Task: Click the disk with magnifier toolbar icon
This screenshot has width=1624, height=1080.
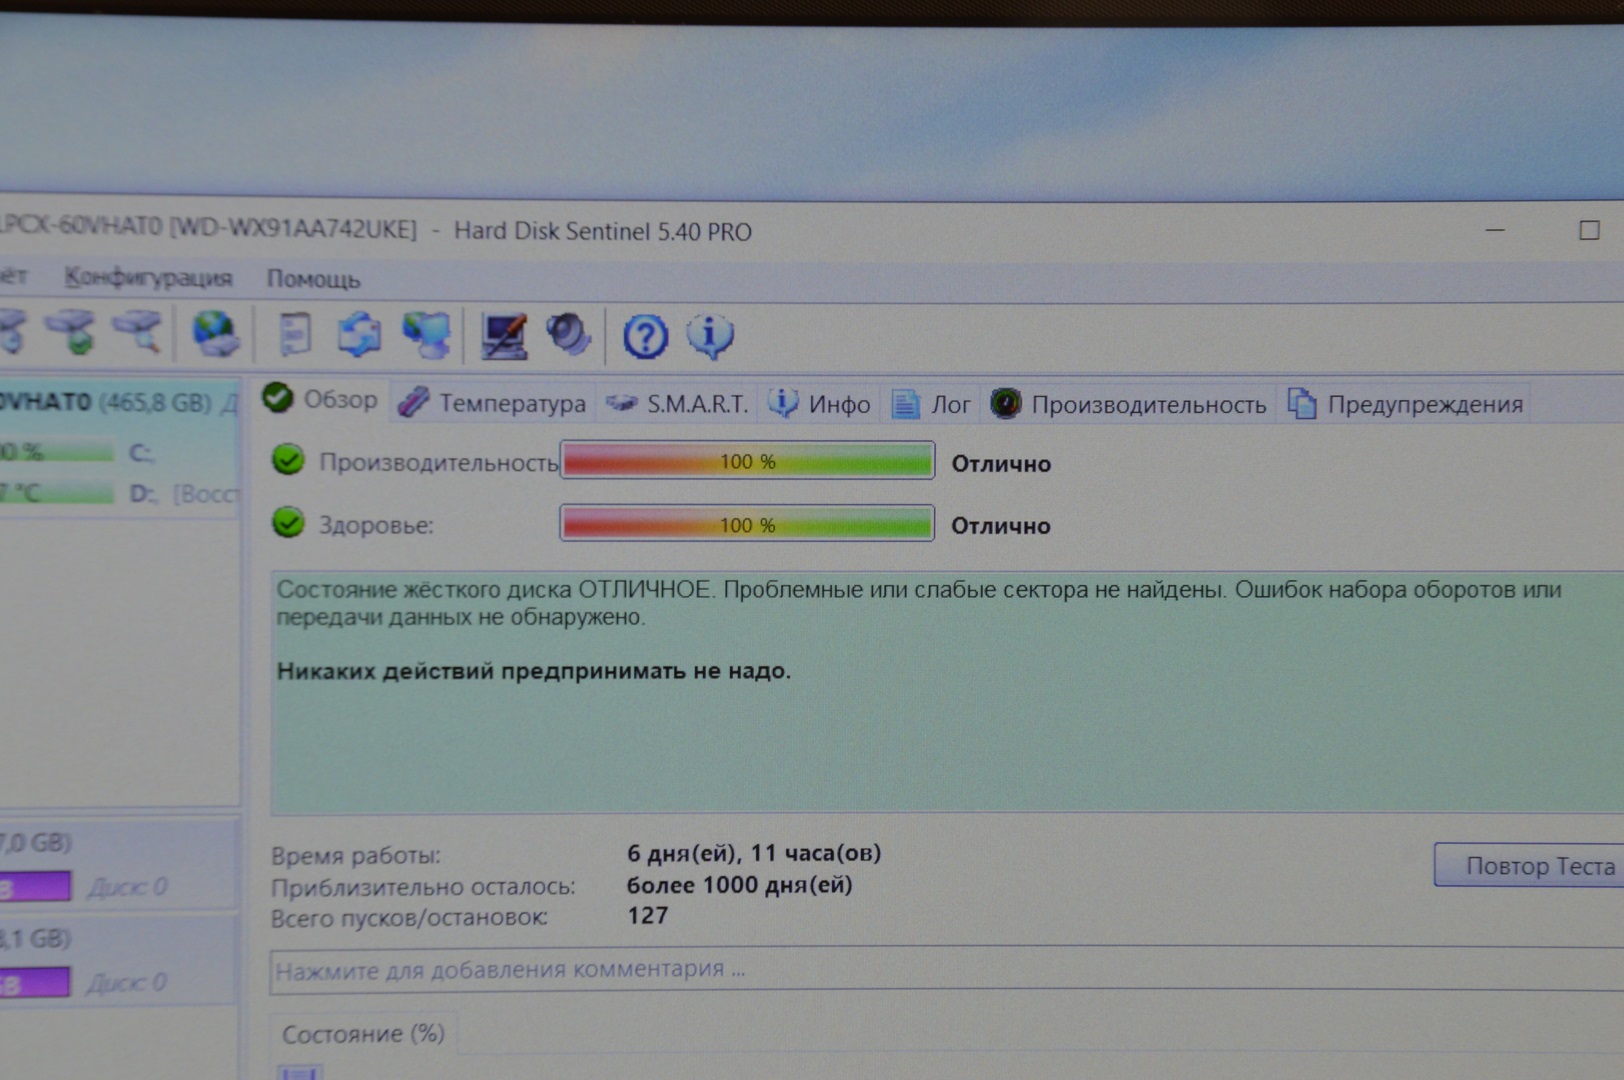Action: coord(138,333)
